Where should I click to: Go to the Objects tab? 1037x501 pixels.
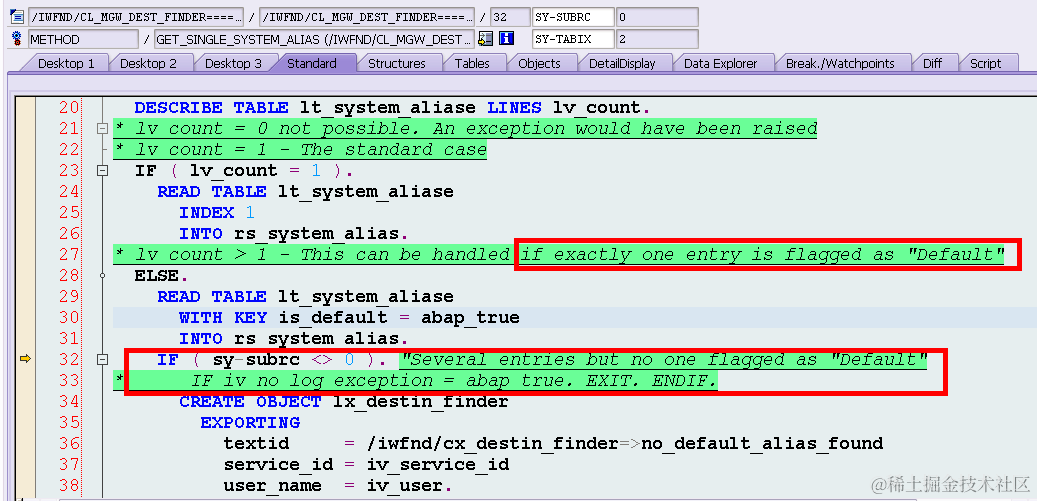click(x=539, y=63)
